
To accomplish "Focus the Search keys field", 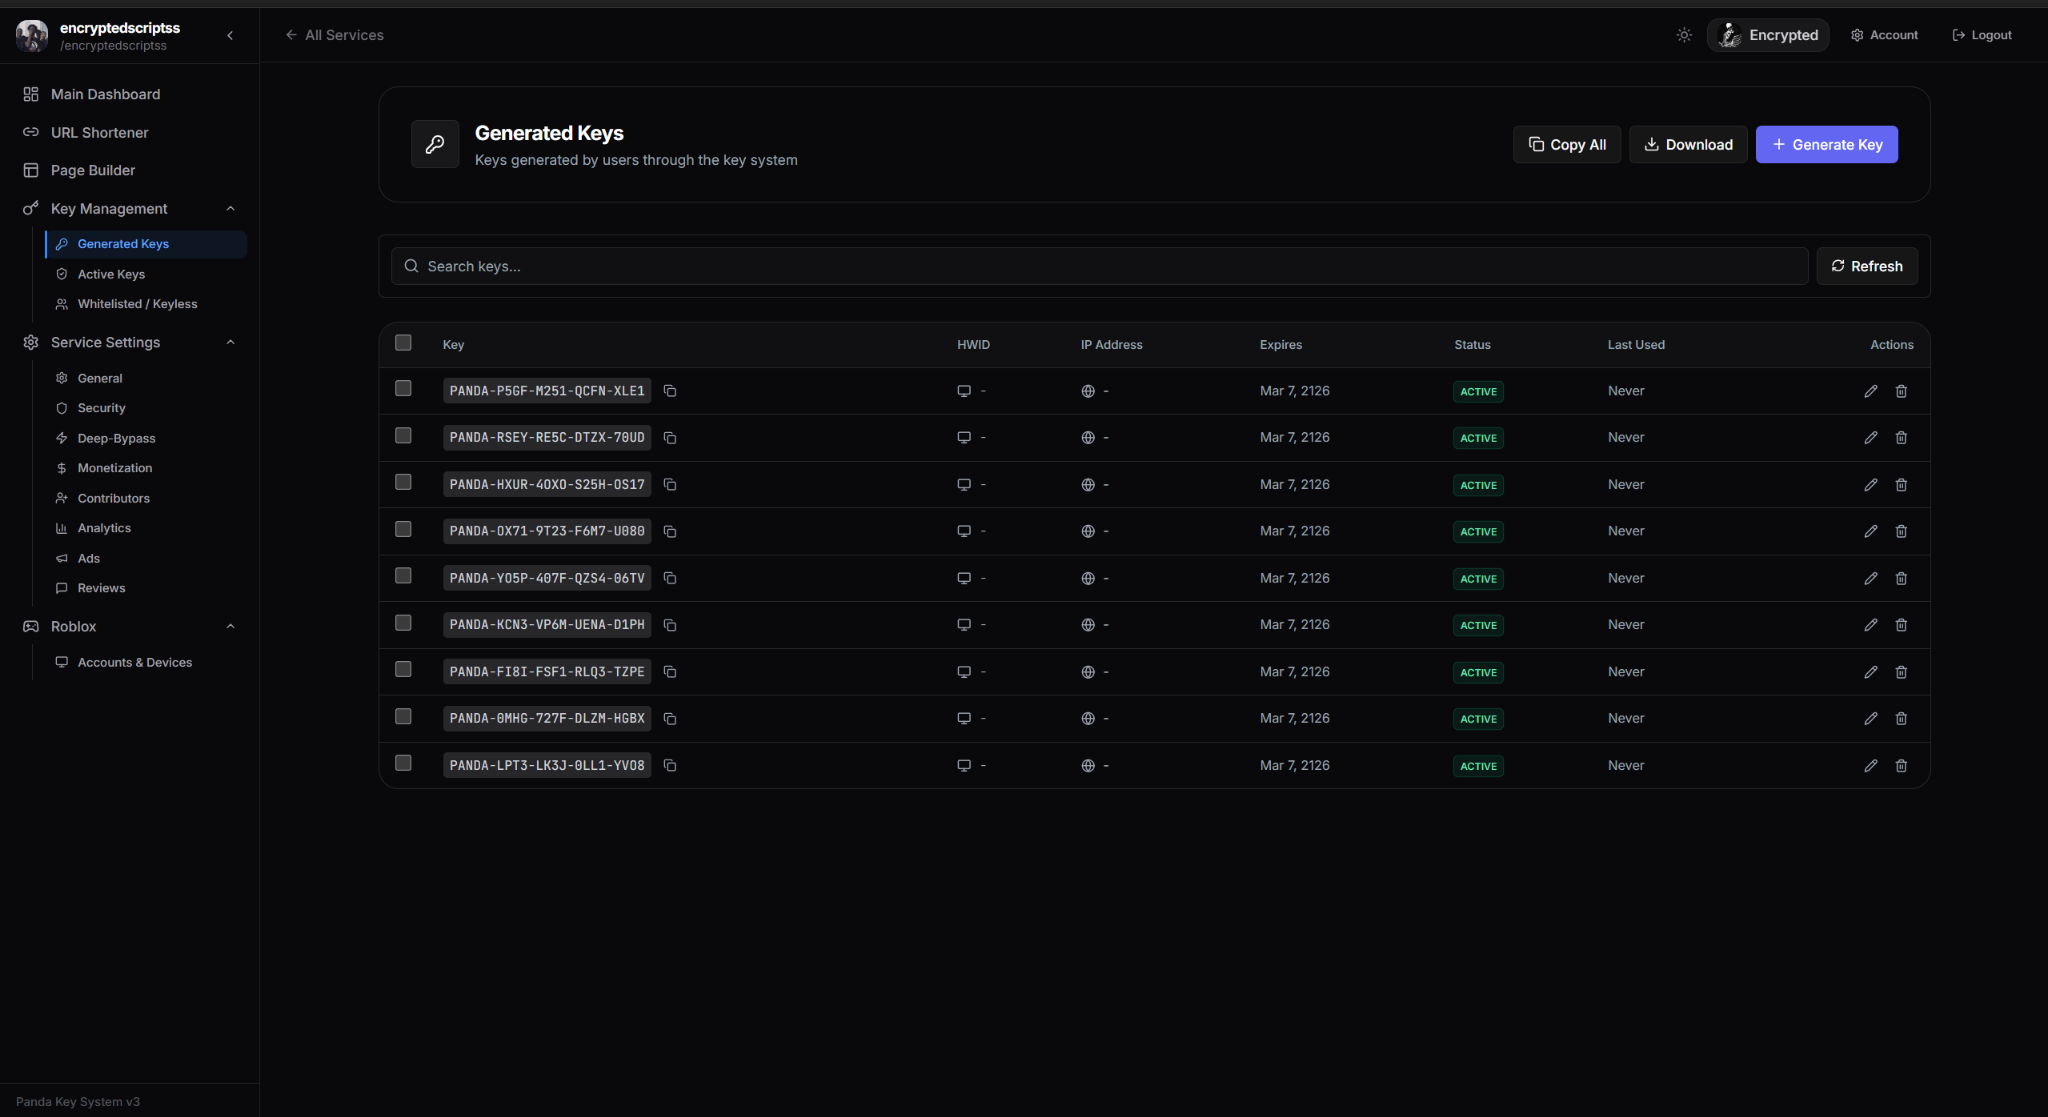I will click(x=1099, y=266).
